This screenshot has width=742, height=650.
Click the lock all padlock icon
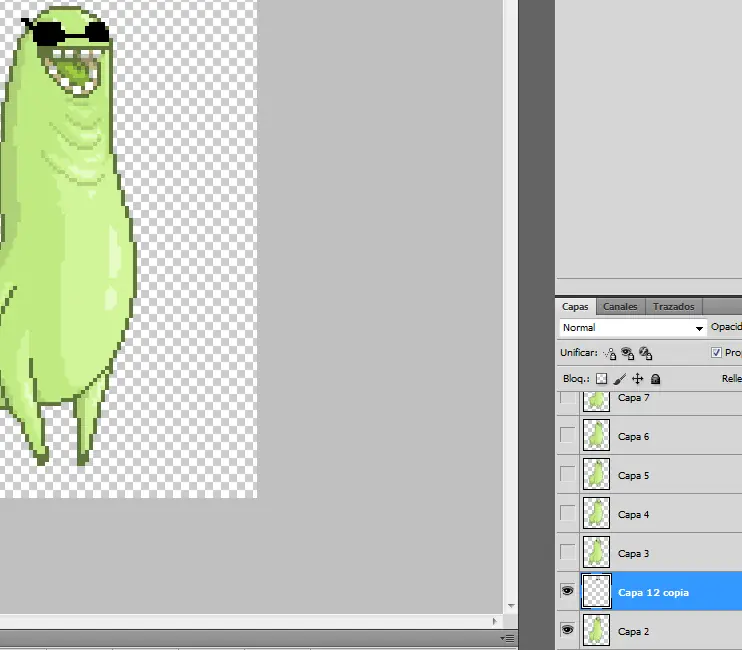655,379
